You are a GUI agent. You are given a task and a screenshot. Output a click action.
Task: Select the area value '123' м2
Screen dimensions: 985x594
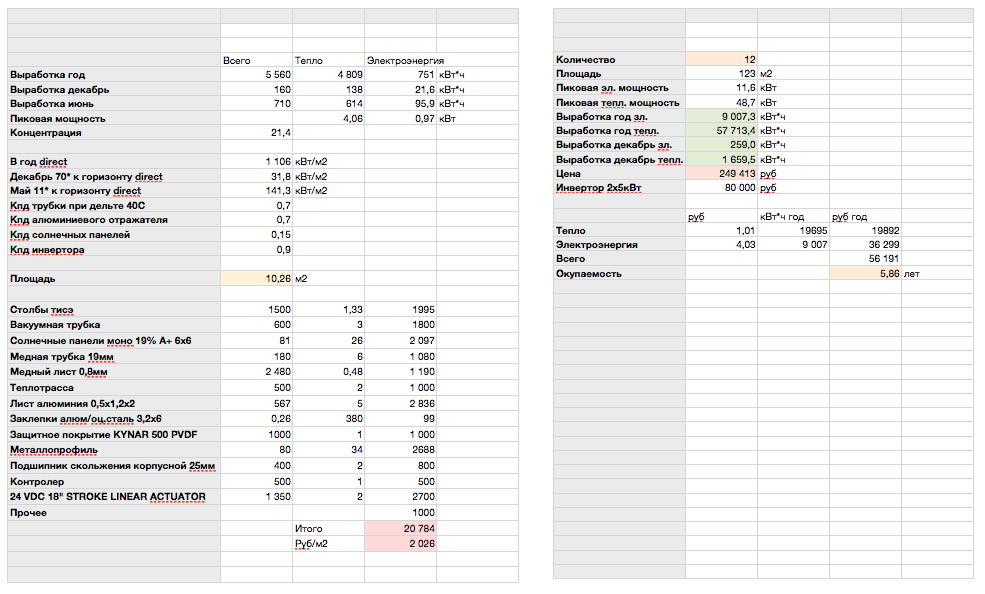(x=747, y=73)
